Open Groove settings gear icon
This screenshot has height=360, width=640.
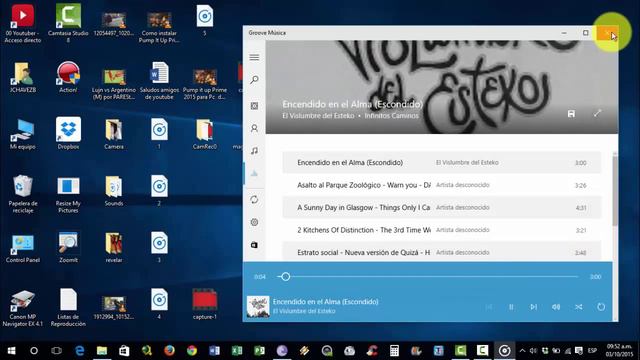(254, 222)
